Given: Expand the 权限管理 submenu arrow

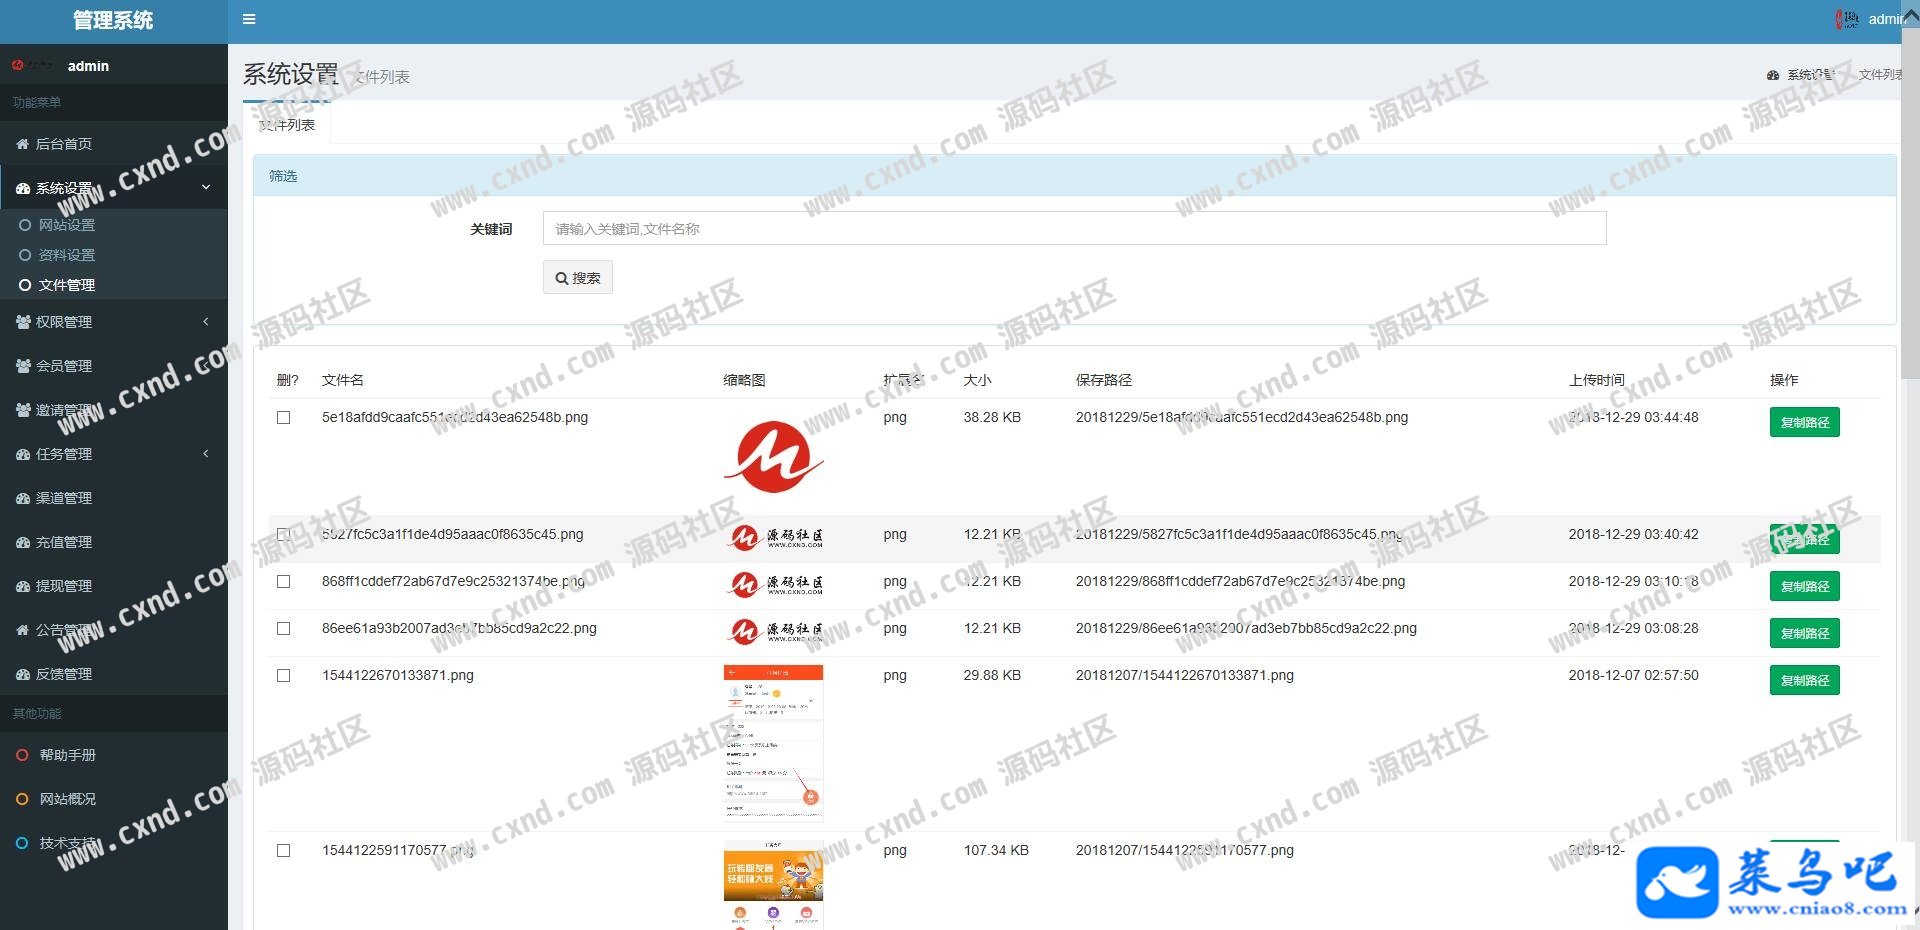Looking at the screenshot, I should click(206, 322).
